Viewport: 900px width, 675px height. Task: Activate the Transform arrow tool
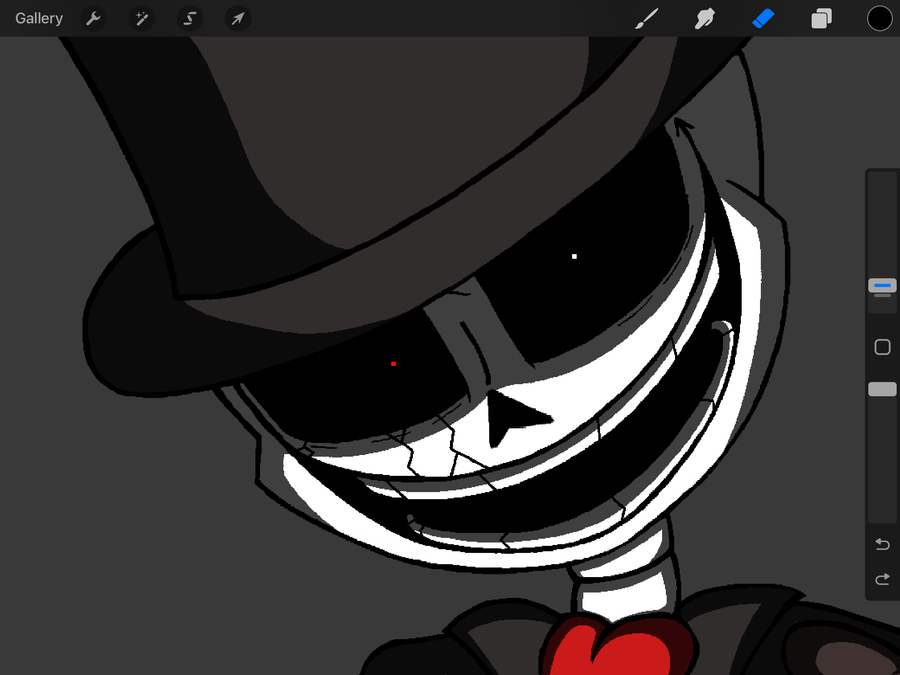point(238,18)
